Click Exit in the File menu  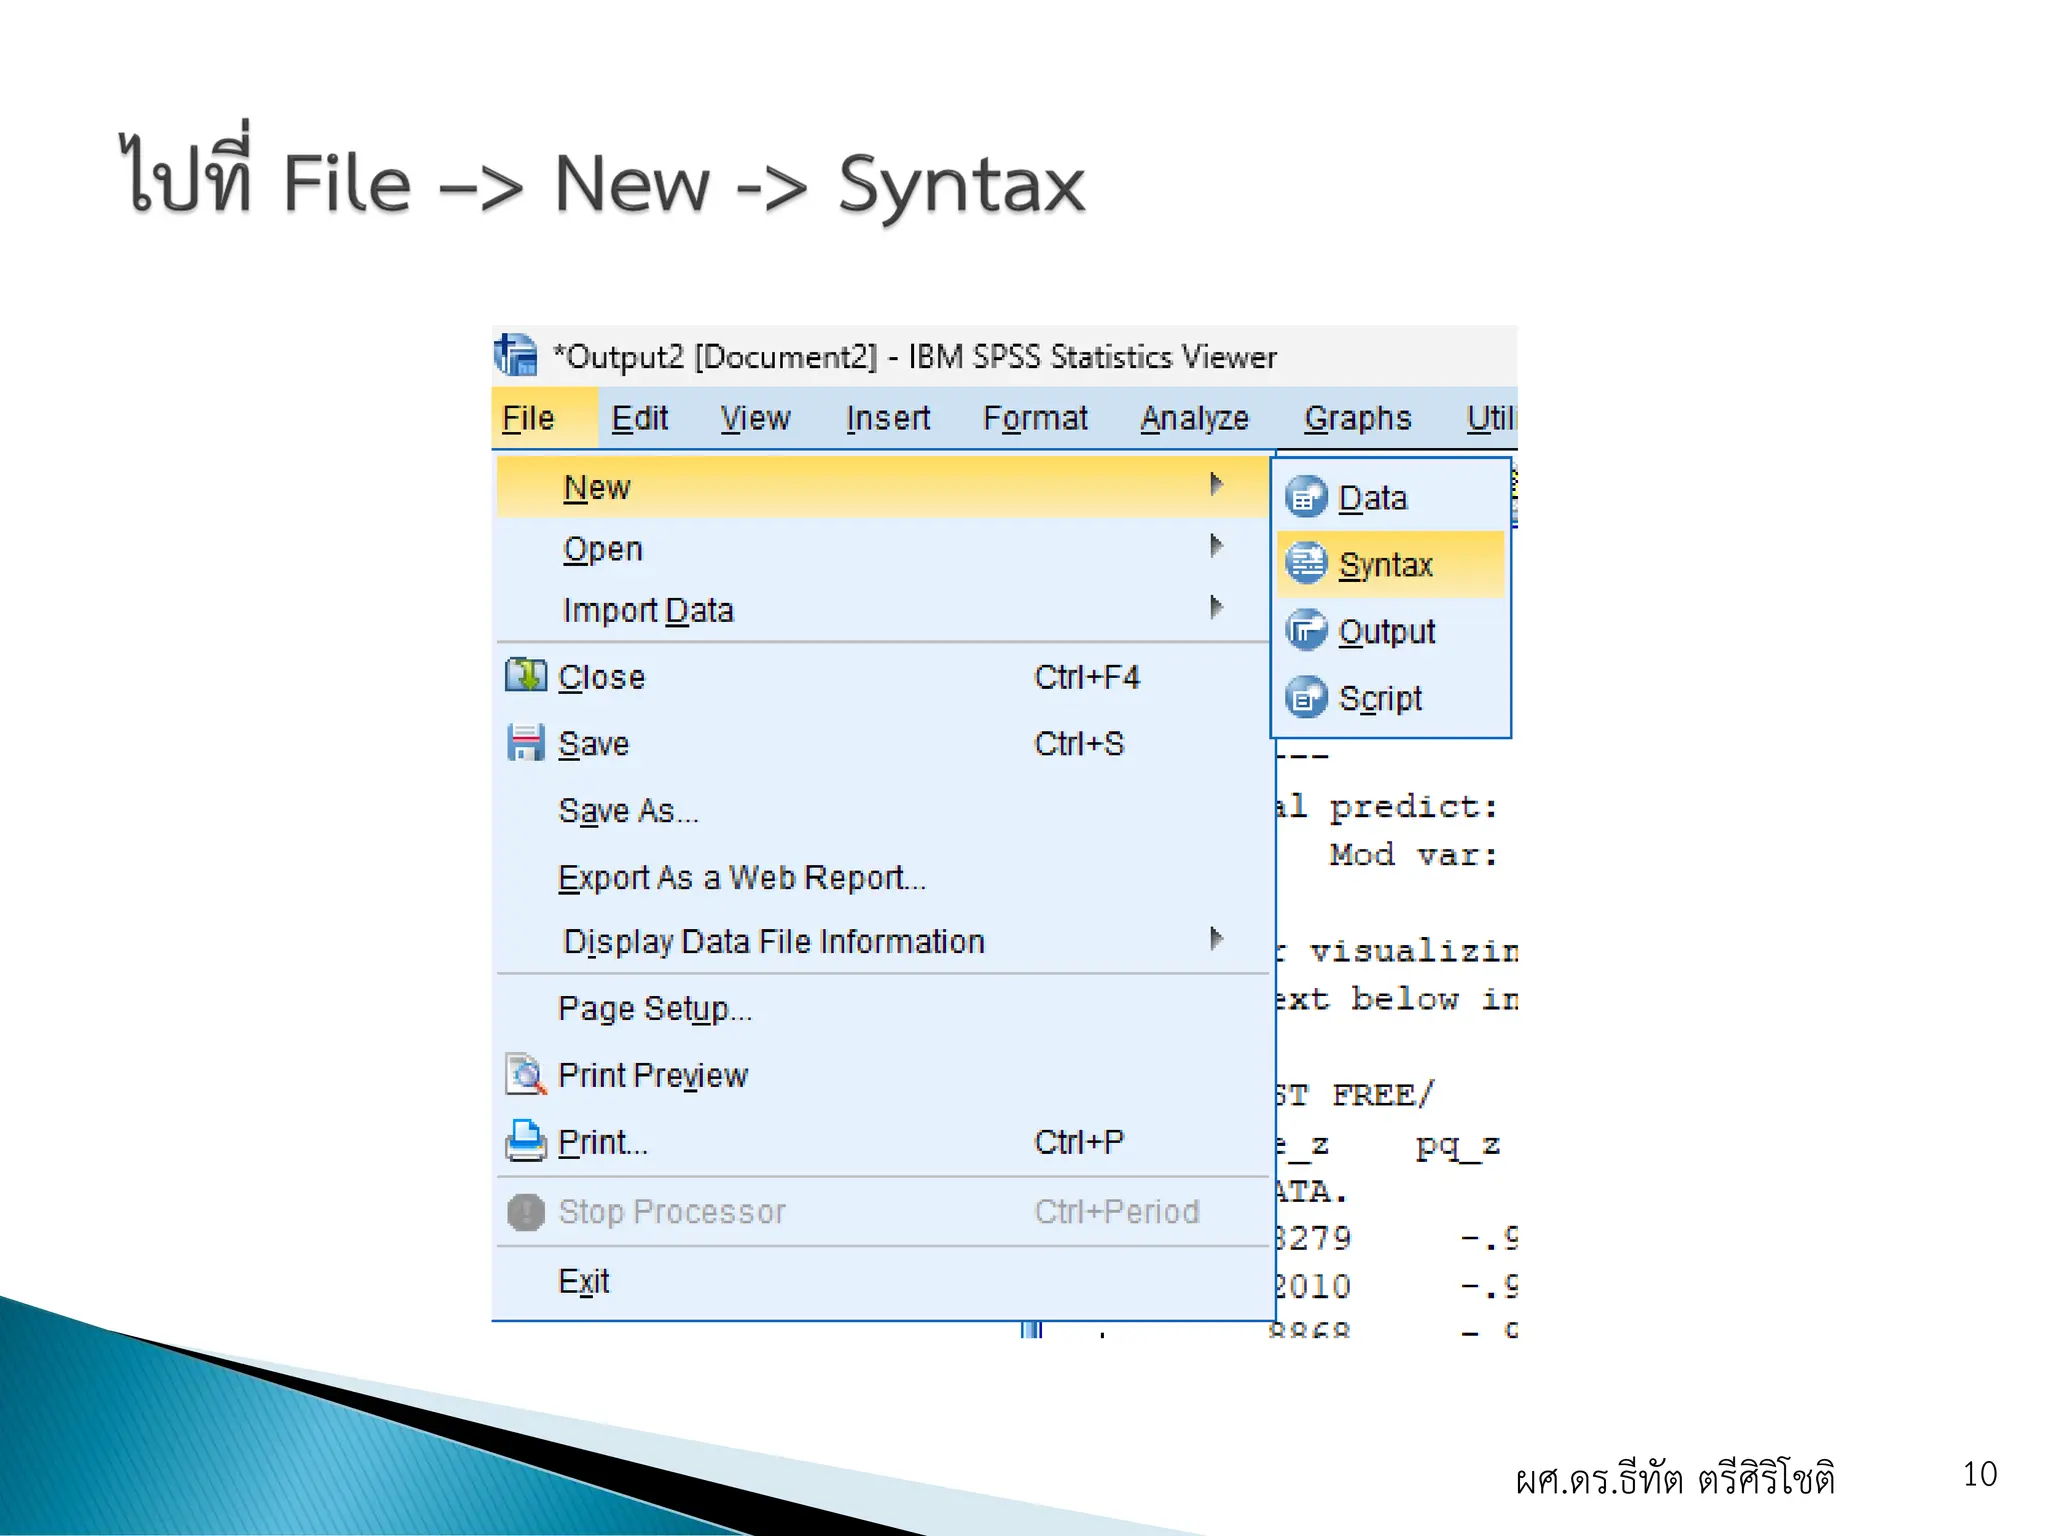(x=583, y=1282)
